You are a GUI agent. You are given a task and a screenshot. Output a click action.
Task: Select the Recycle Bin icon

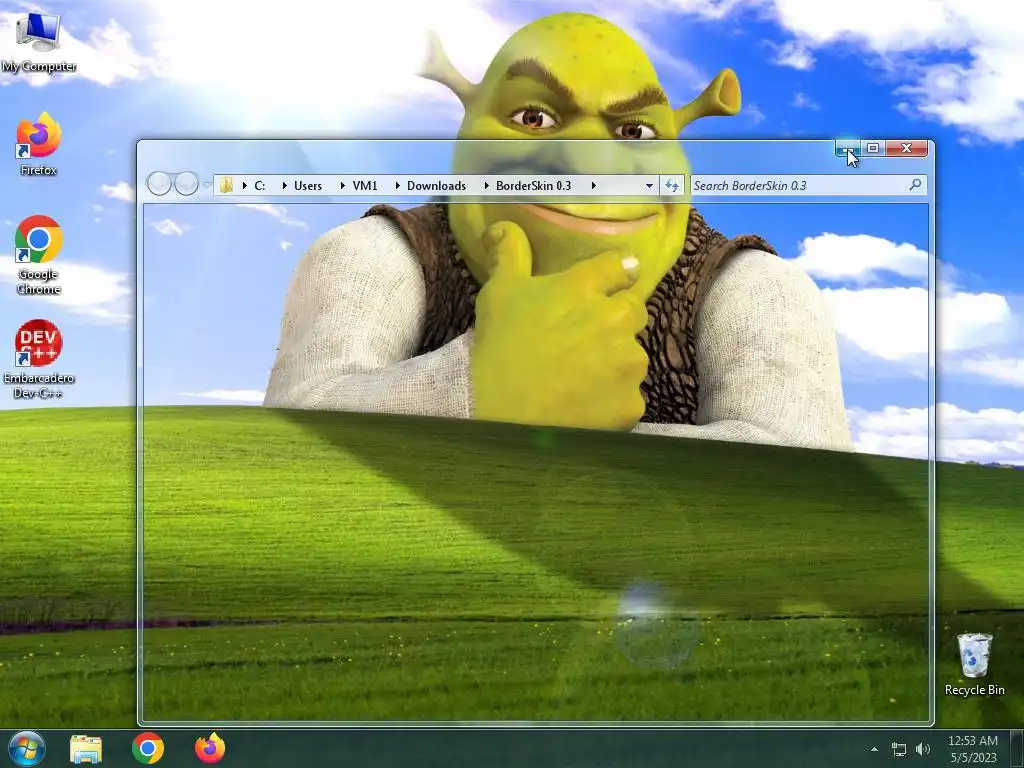tap(974, 664)
